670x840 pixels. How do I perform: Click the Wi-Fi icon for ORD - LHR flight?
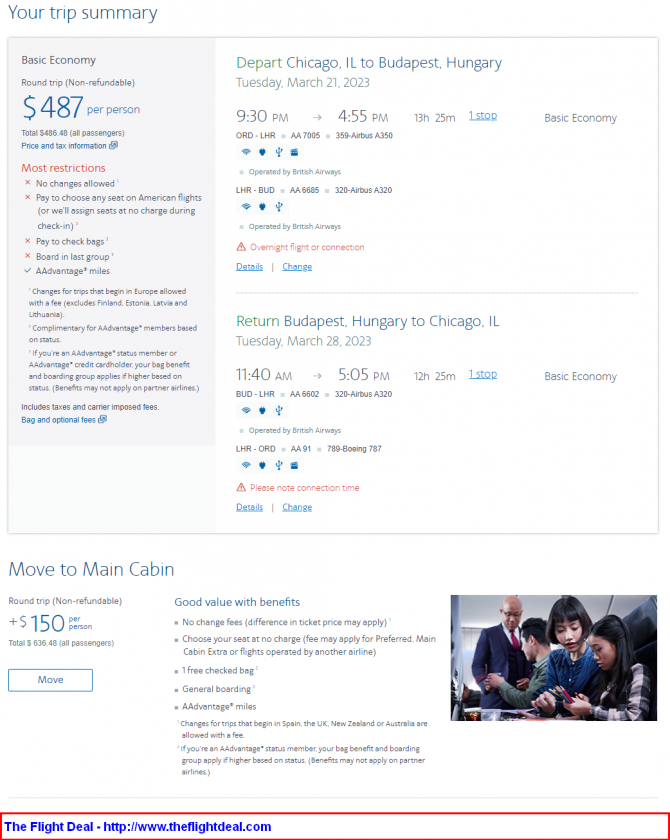click(246, 152)
